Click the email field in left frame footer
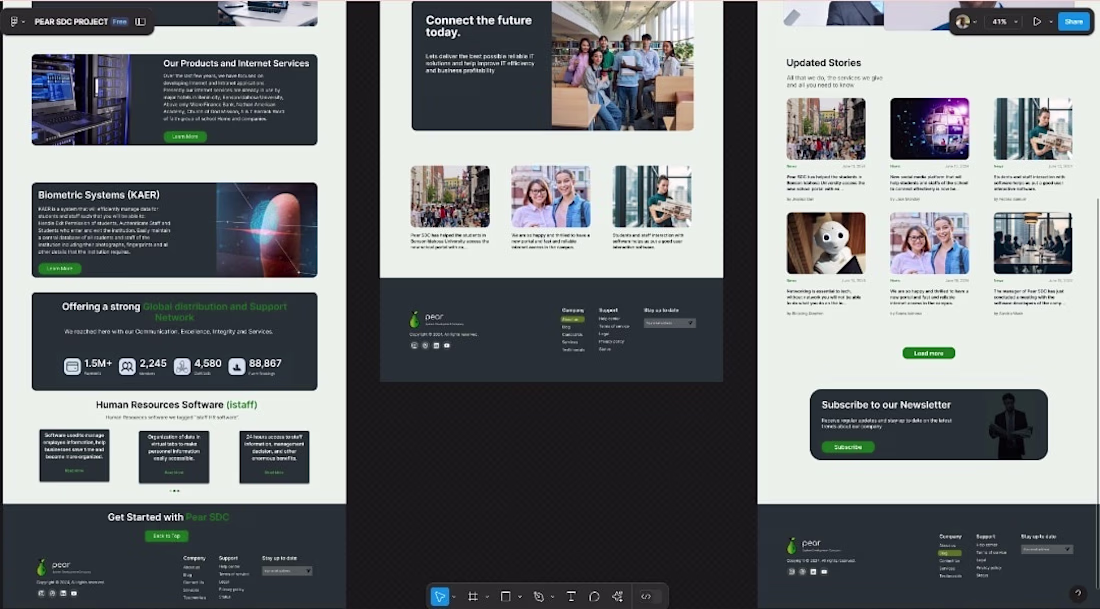Viewport: 1100px width, 609px height. point(287,571)
